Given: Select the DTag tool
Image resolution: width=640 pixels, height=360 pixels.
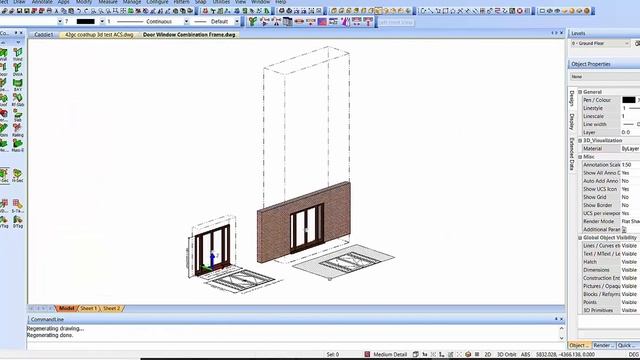Looking at the screenshot, I should point(18,222).
